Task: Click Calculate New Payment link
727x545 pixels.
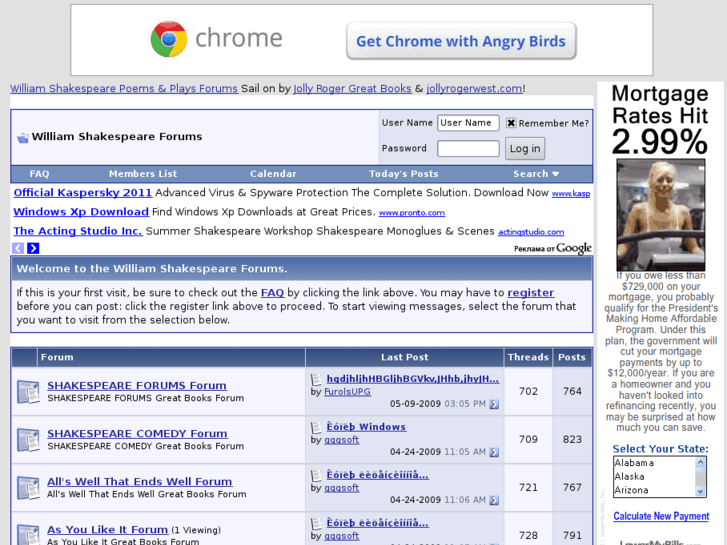Action: (661, 516)
